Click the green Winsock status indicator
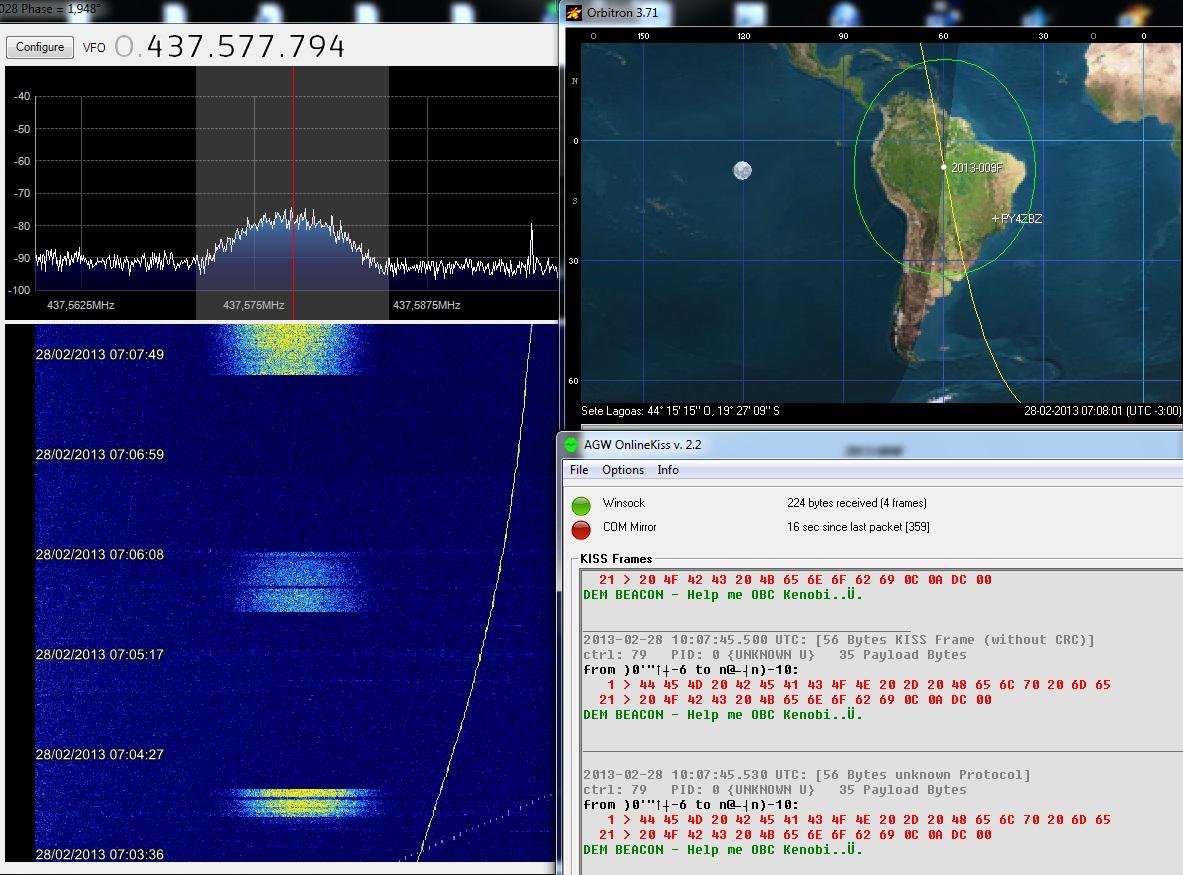 [581, 505]
